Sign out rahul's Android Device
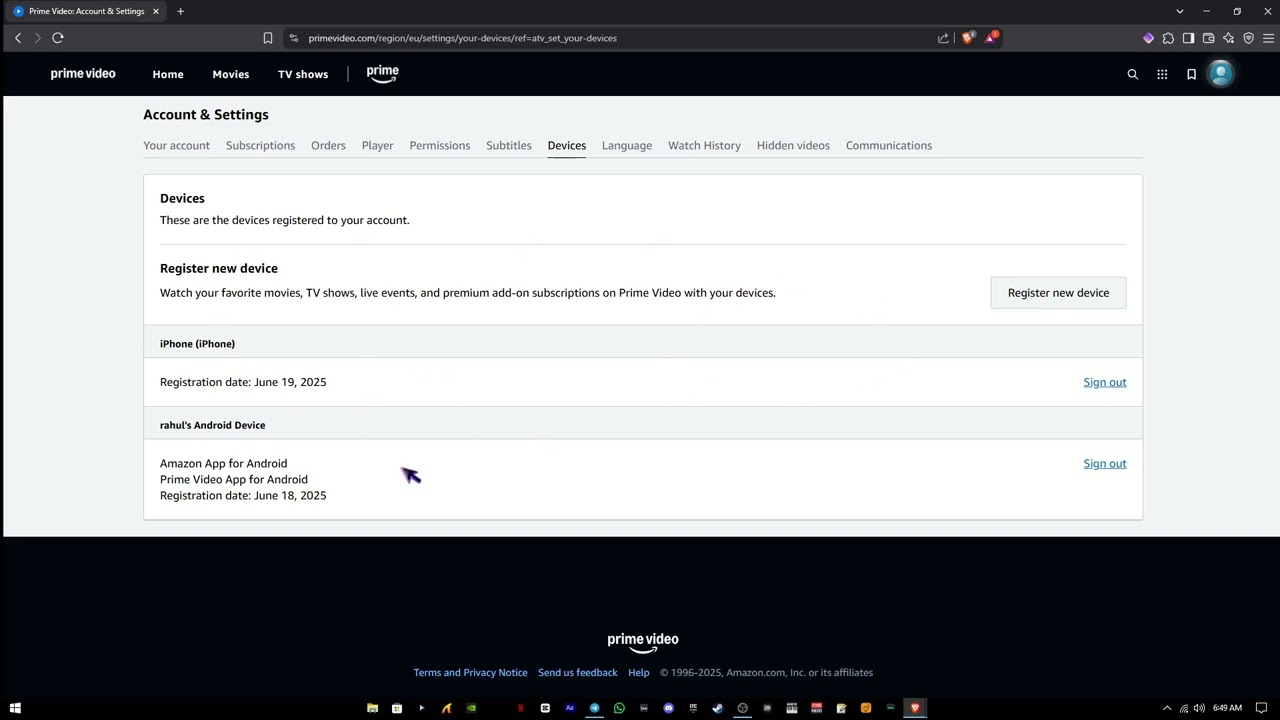 [x=1105, y=463]
